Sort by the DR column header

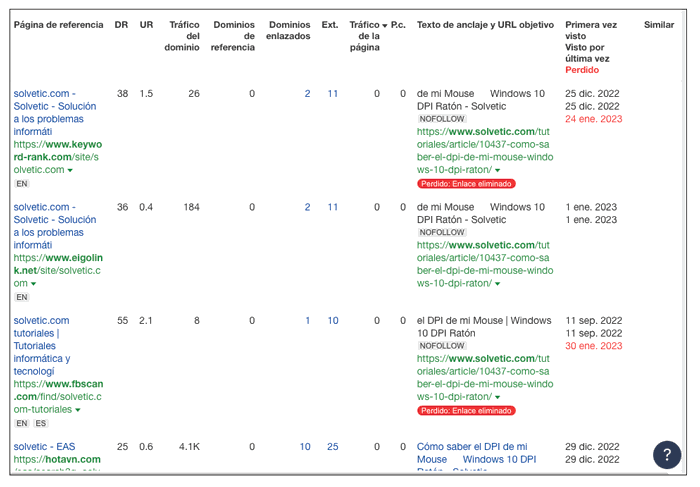click(x=121, y=24)
